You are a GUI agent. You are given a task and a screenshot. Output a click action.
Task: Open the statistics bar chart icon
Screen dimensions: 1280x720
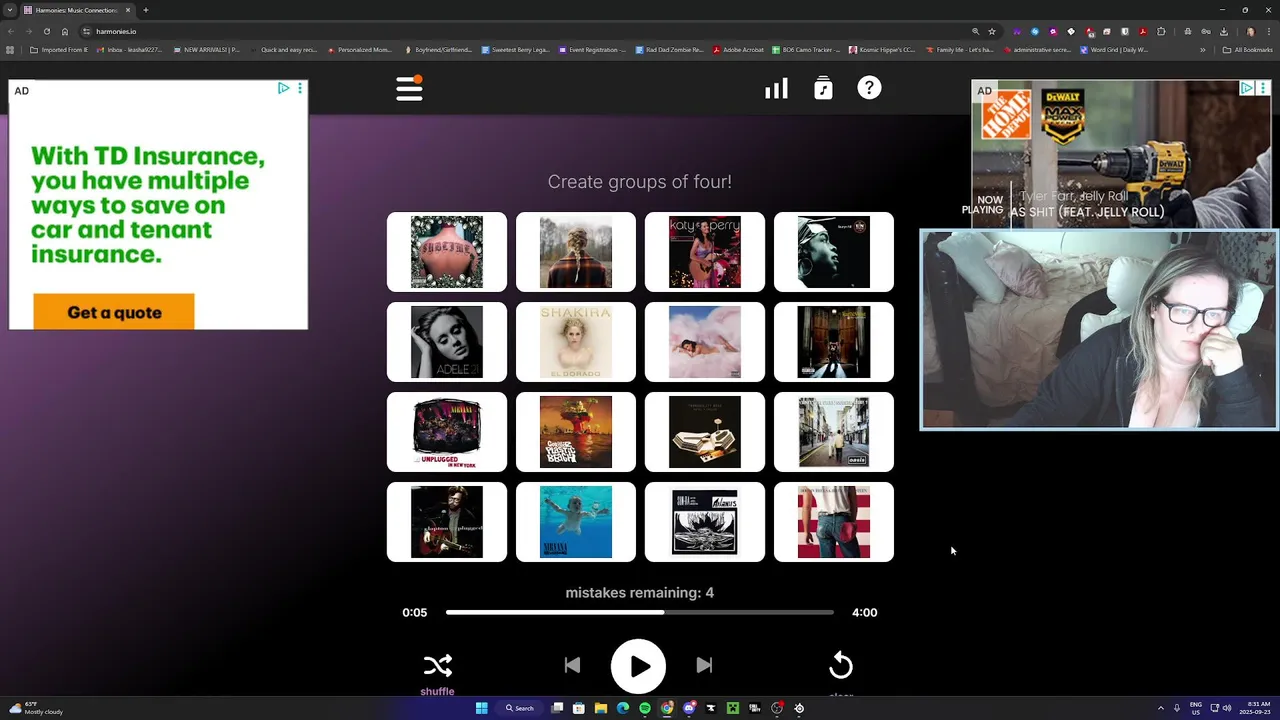(776, 88)
